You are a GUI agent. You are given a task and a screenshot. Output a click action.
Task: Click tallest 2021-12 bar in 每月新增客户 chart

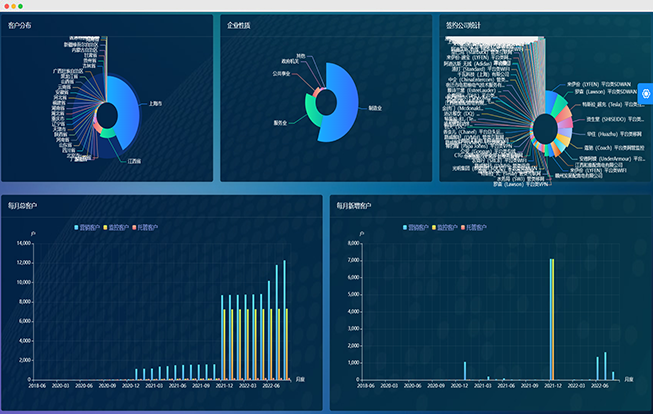click(x=551, y=318)
